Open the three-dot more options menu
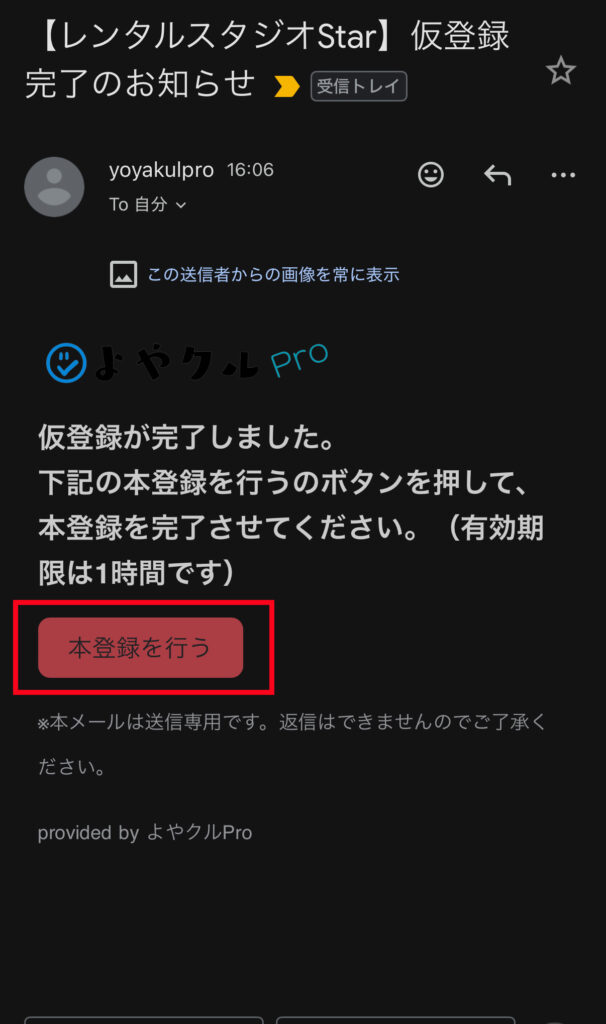 tap(563, 175)
